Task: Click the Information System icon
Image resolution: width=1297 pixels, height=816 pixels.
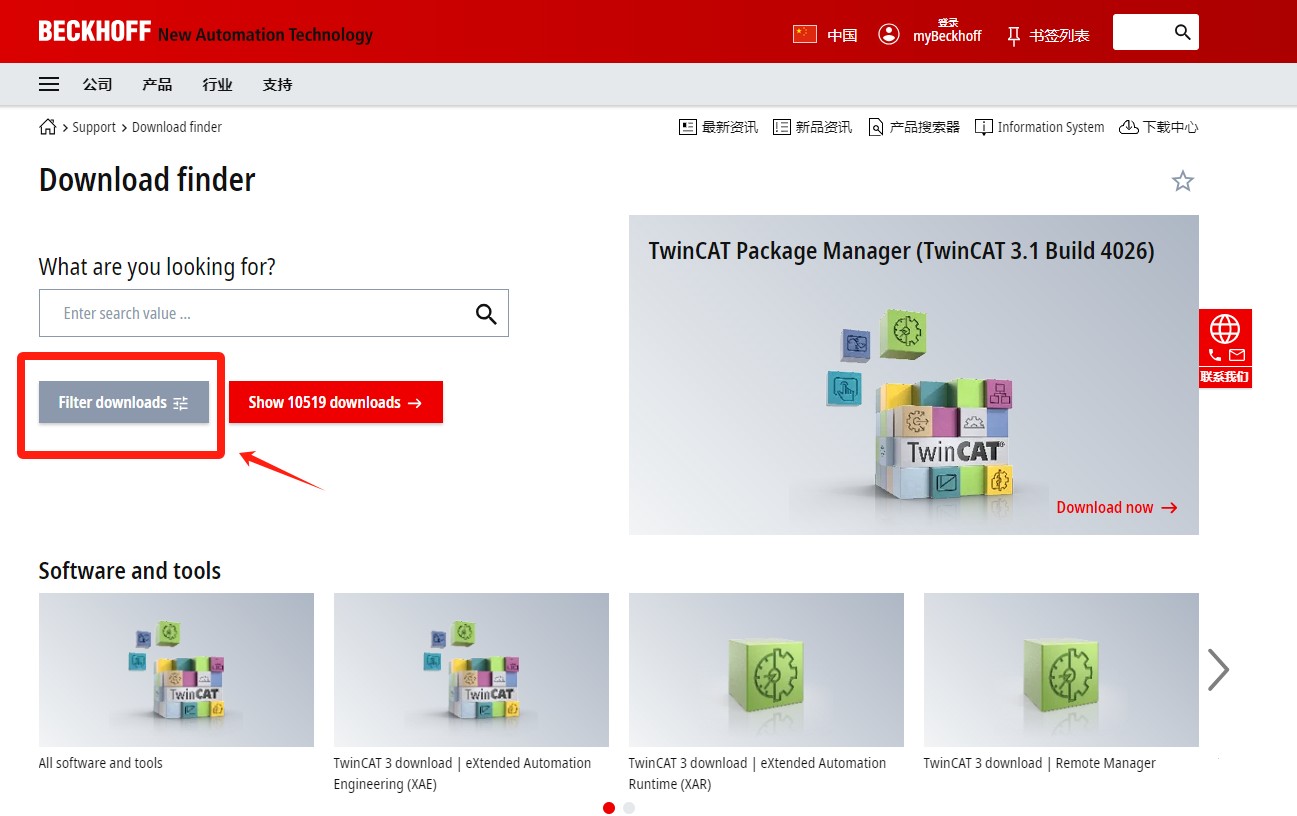Action: pos(984,127)
